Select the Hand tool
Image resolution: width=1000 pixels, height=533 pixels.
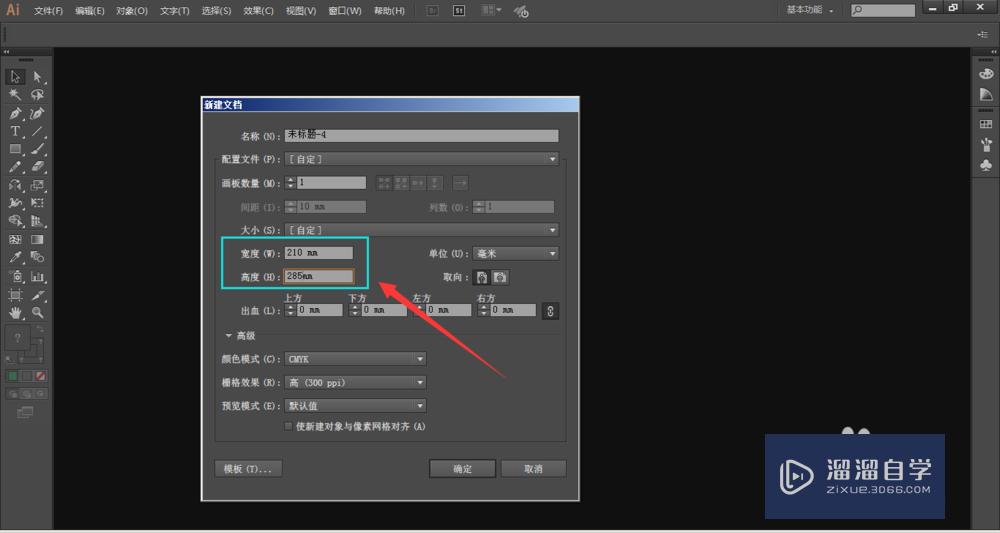pyautogui.click(x=15, y=313)
